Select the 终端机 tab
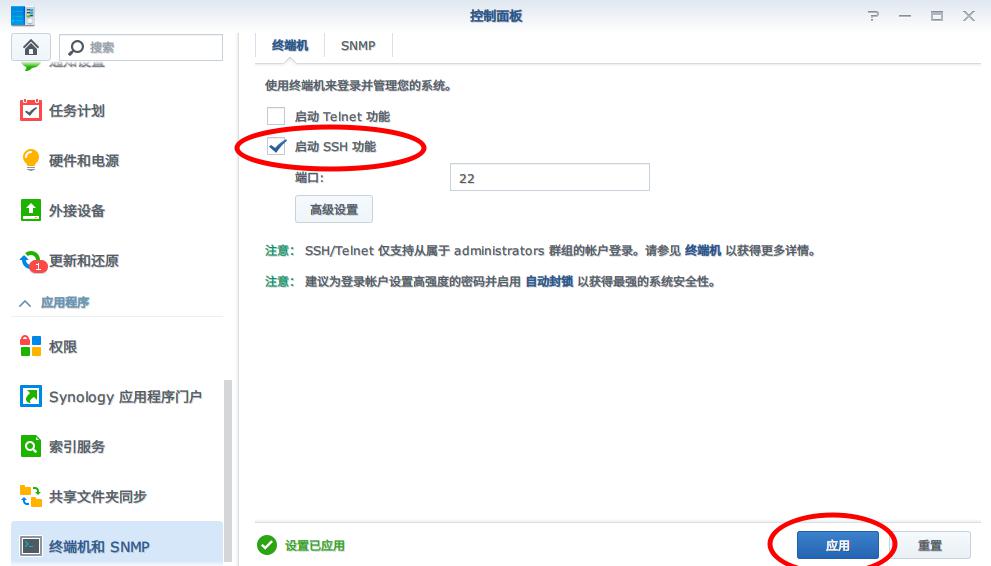991x566 pixels. click(x=290, y=46)
